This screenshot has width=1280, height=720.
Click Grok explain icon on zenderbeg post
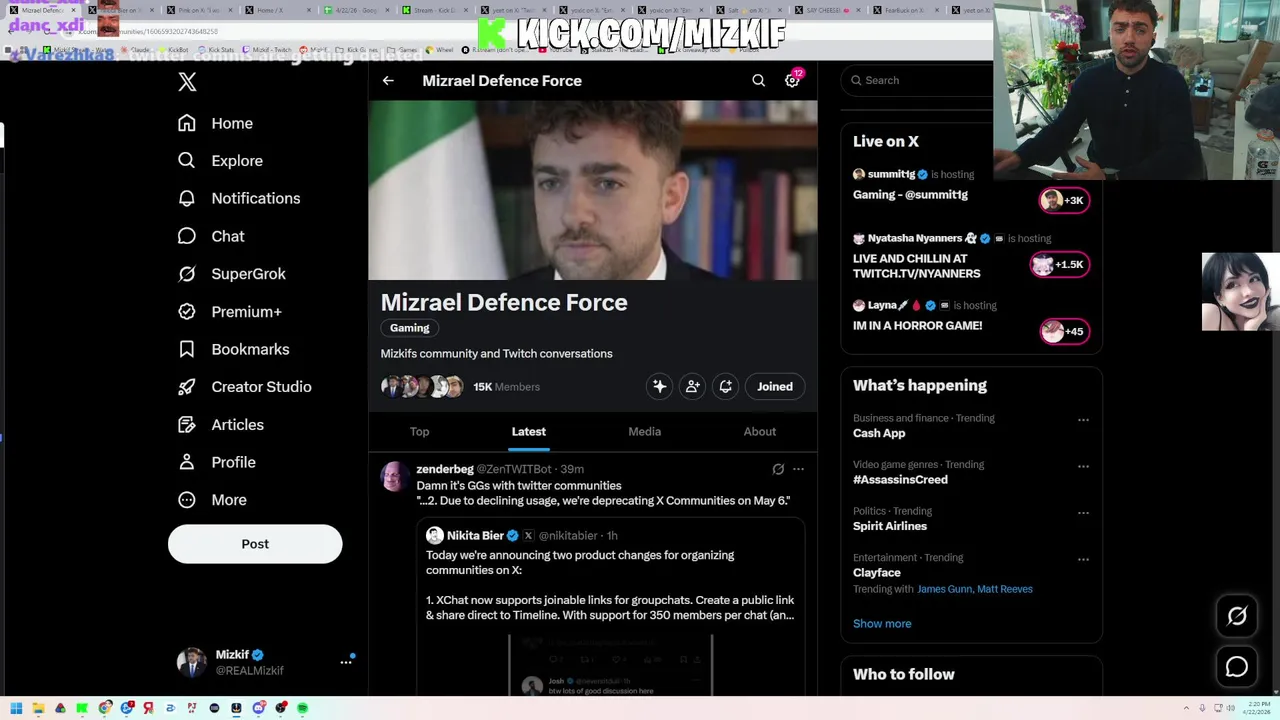(778, 469)
